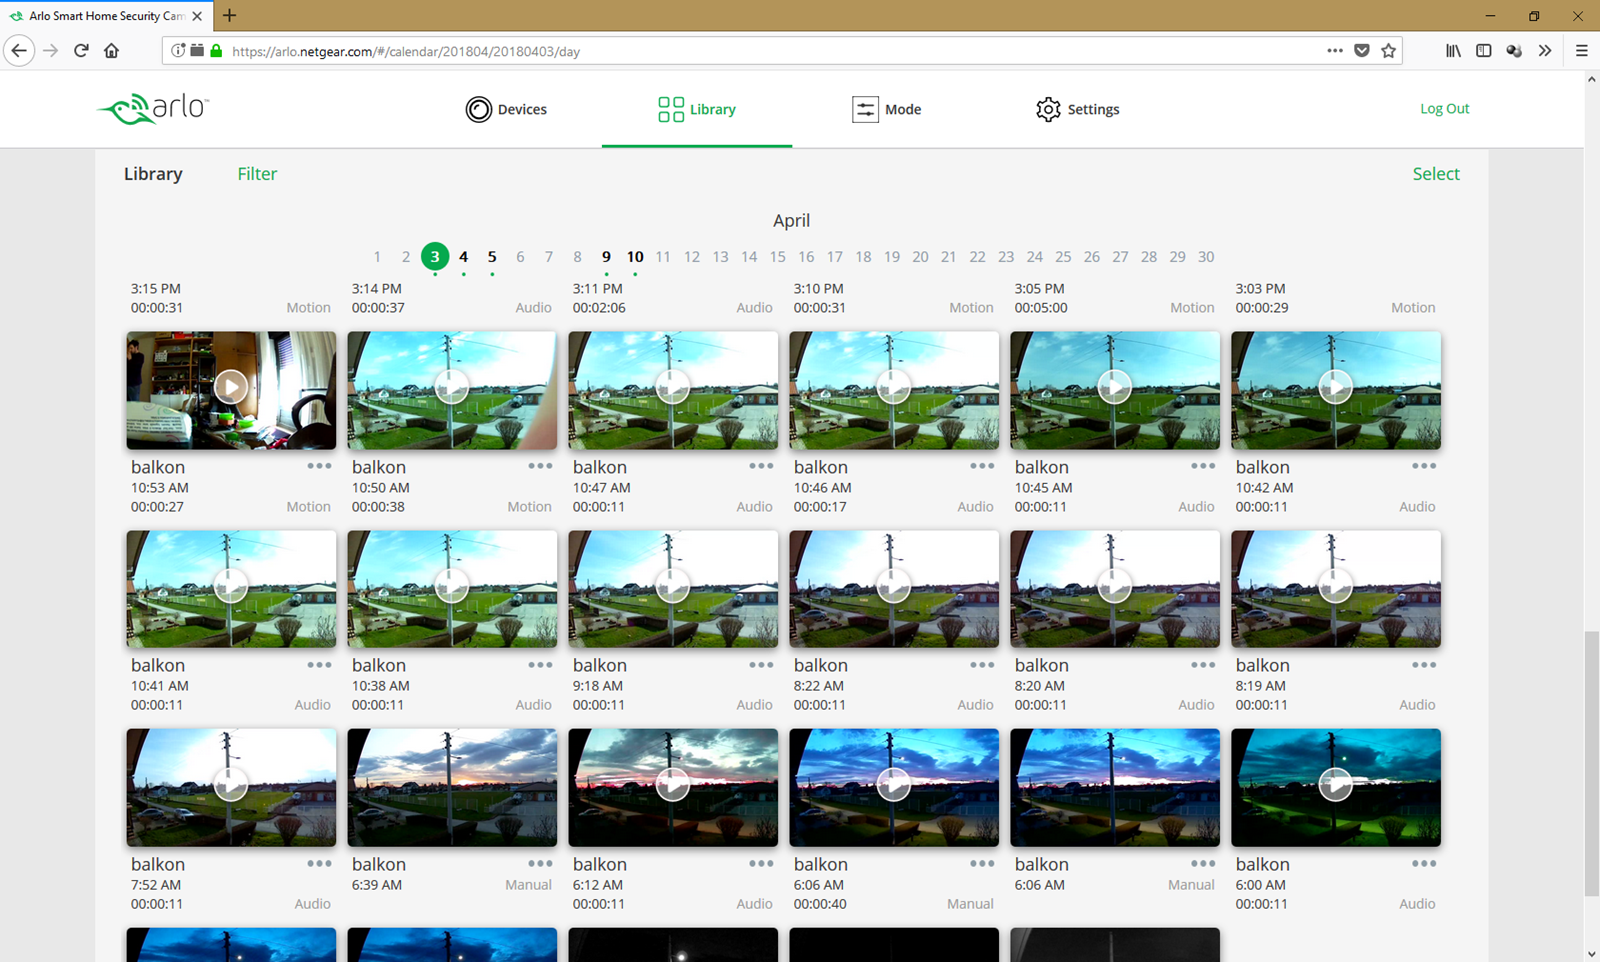Screen dimensions: 1600x962
Task: Open a new browser tab
Action: (230, 15)
